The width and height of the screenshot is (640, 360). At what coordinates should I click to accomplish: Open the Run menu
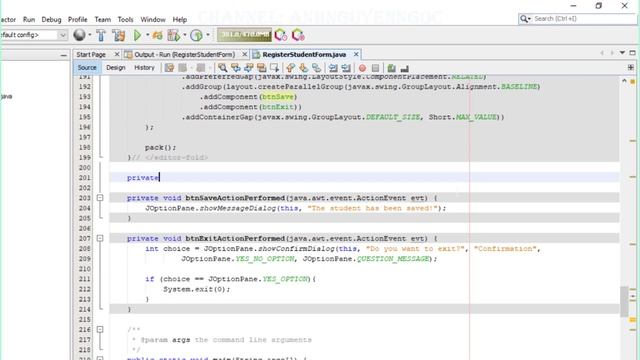coord(29,20)
